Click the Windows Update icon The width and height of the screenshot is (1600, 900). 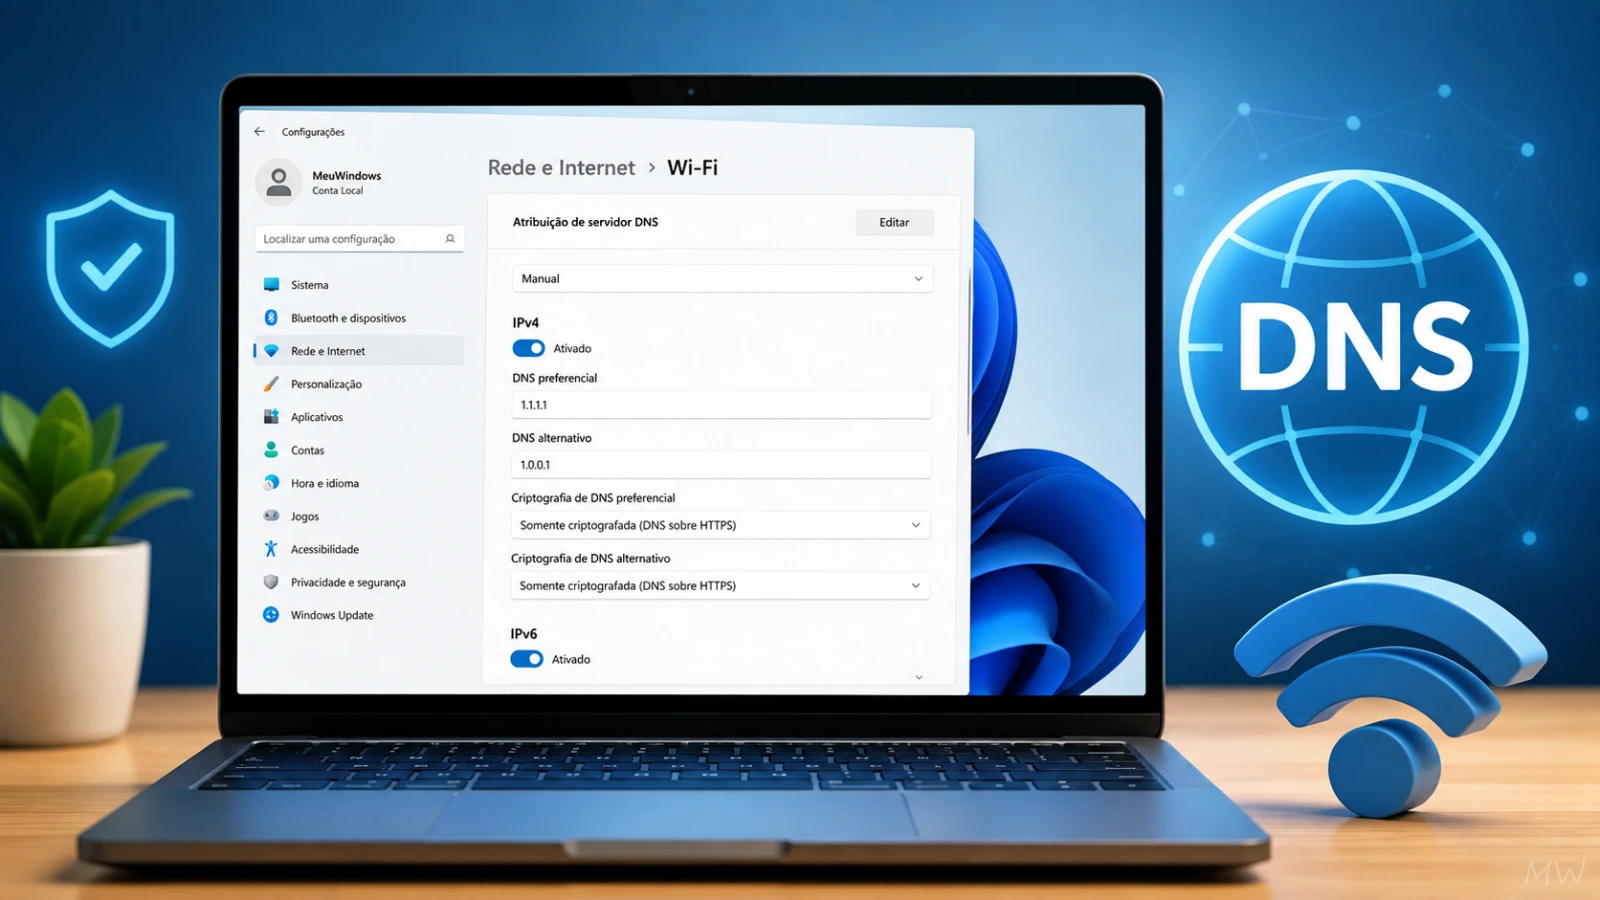point(271,615)
